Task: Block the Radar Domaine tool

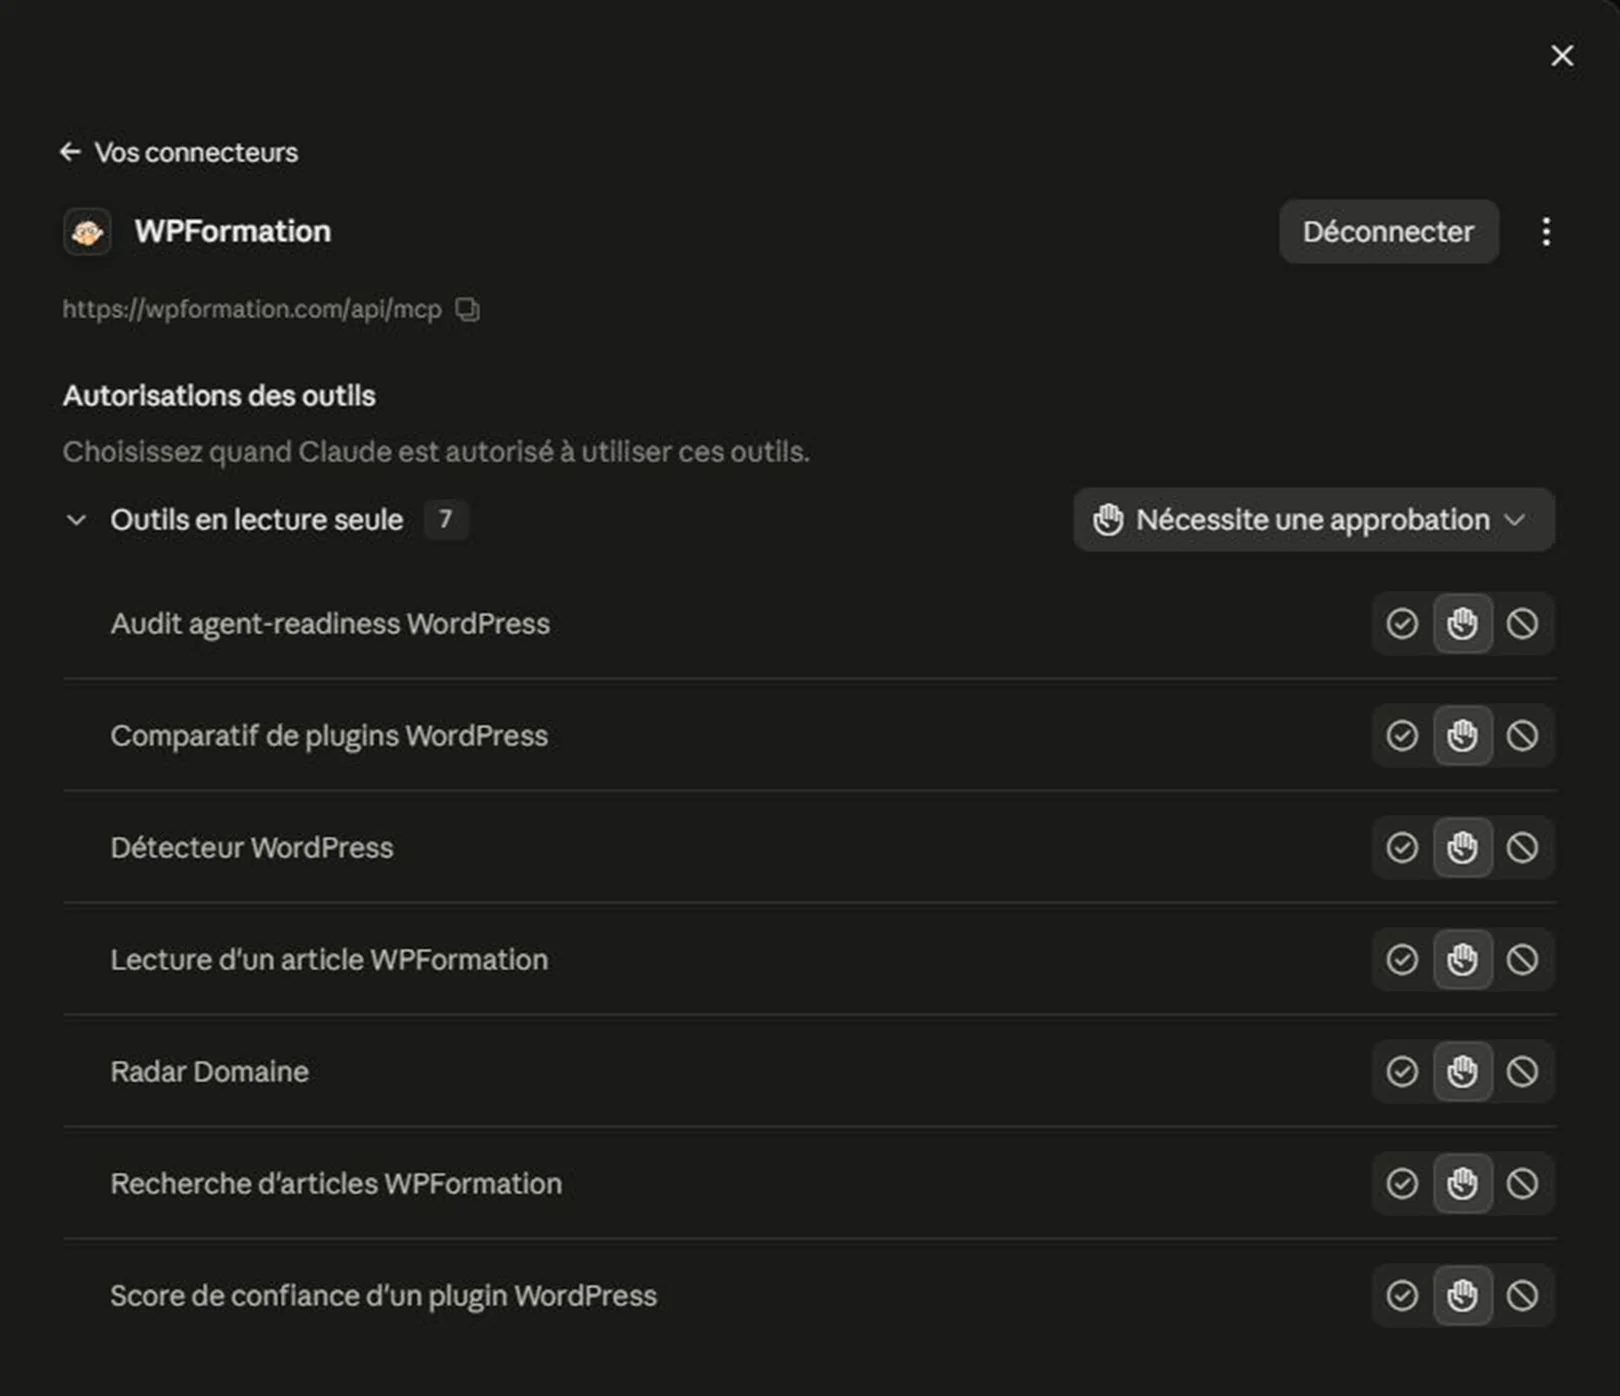Action: click(1522, 1072)
